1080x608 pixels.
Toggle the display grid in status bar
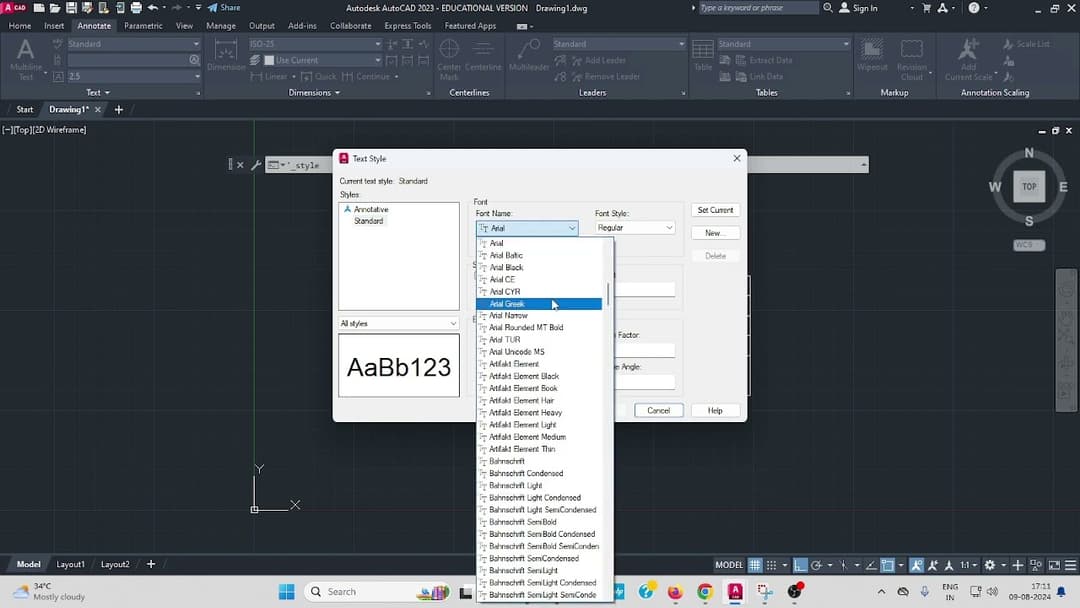click(x=756, y=565)
